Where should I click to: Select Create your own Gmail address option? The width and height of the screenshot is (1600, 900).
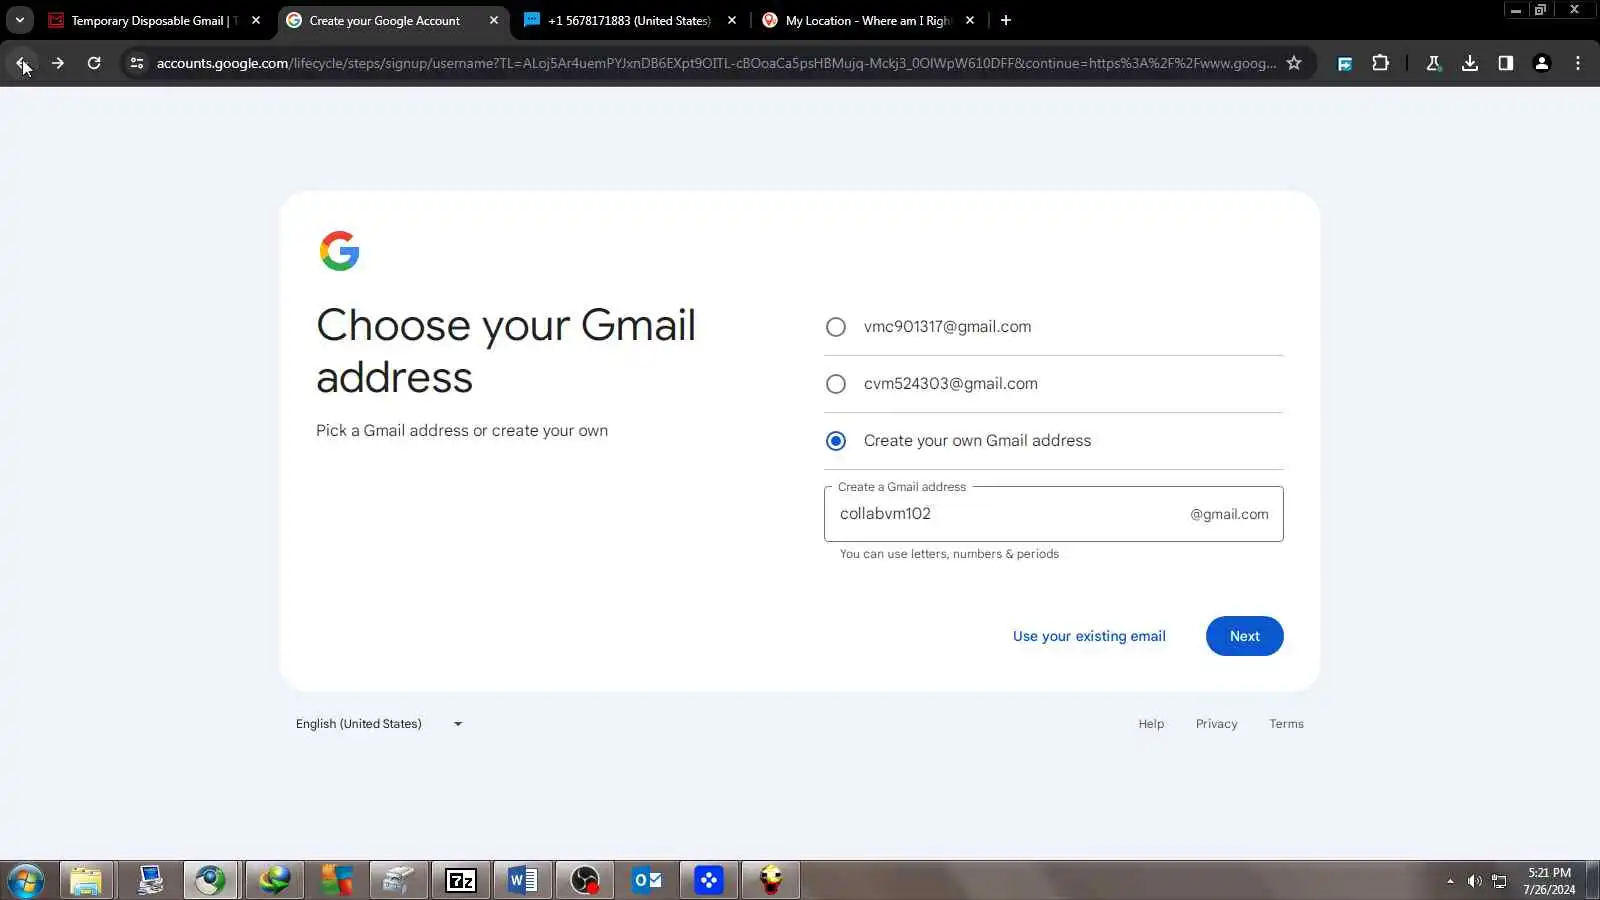(836, 441)
